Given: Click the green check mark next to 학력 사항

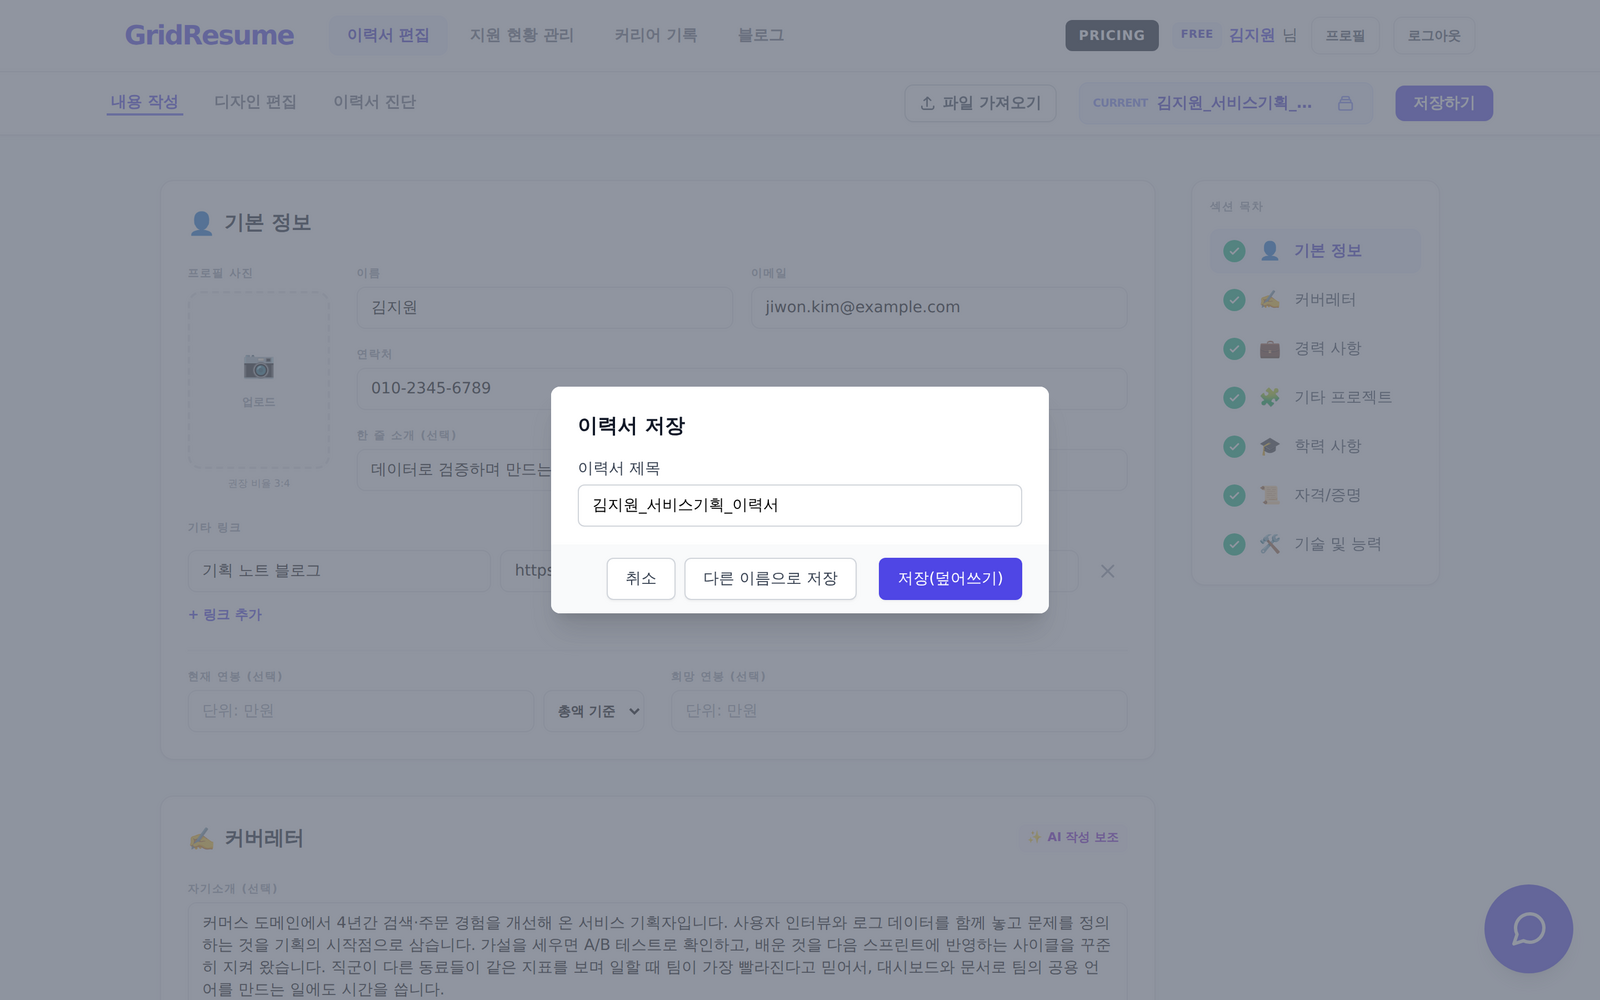Looking at the screenshot, I should pyautogui.click(x=1234, y=446).
